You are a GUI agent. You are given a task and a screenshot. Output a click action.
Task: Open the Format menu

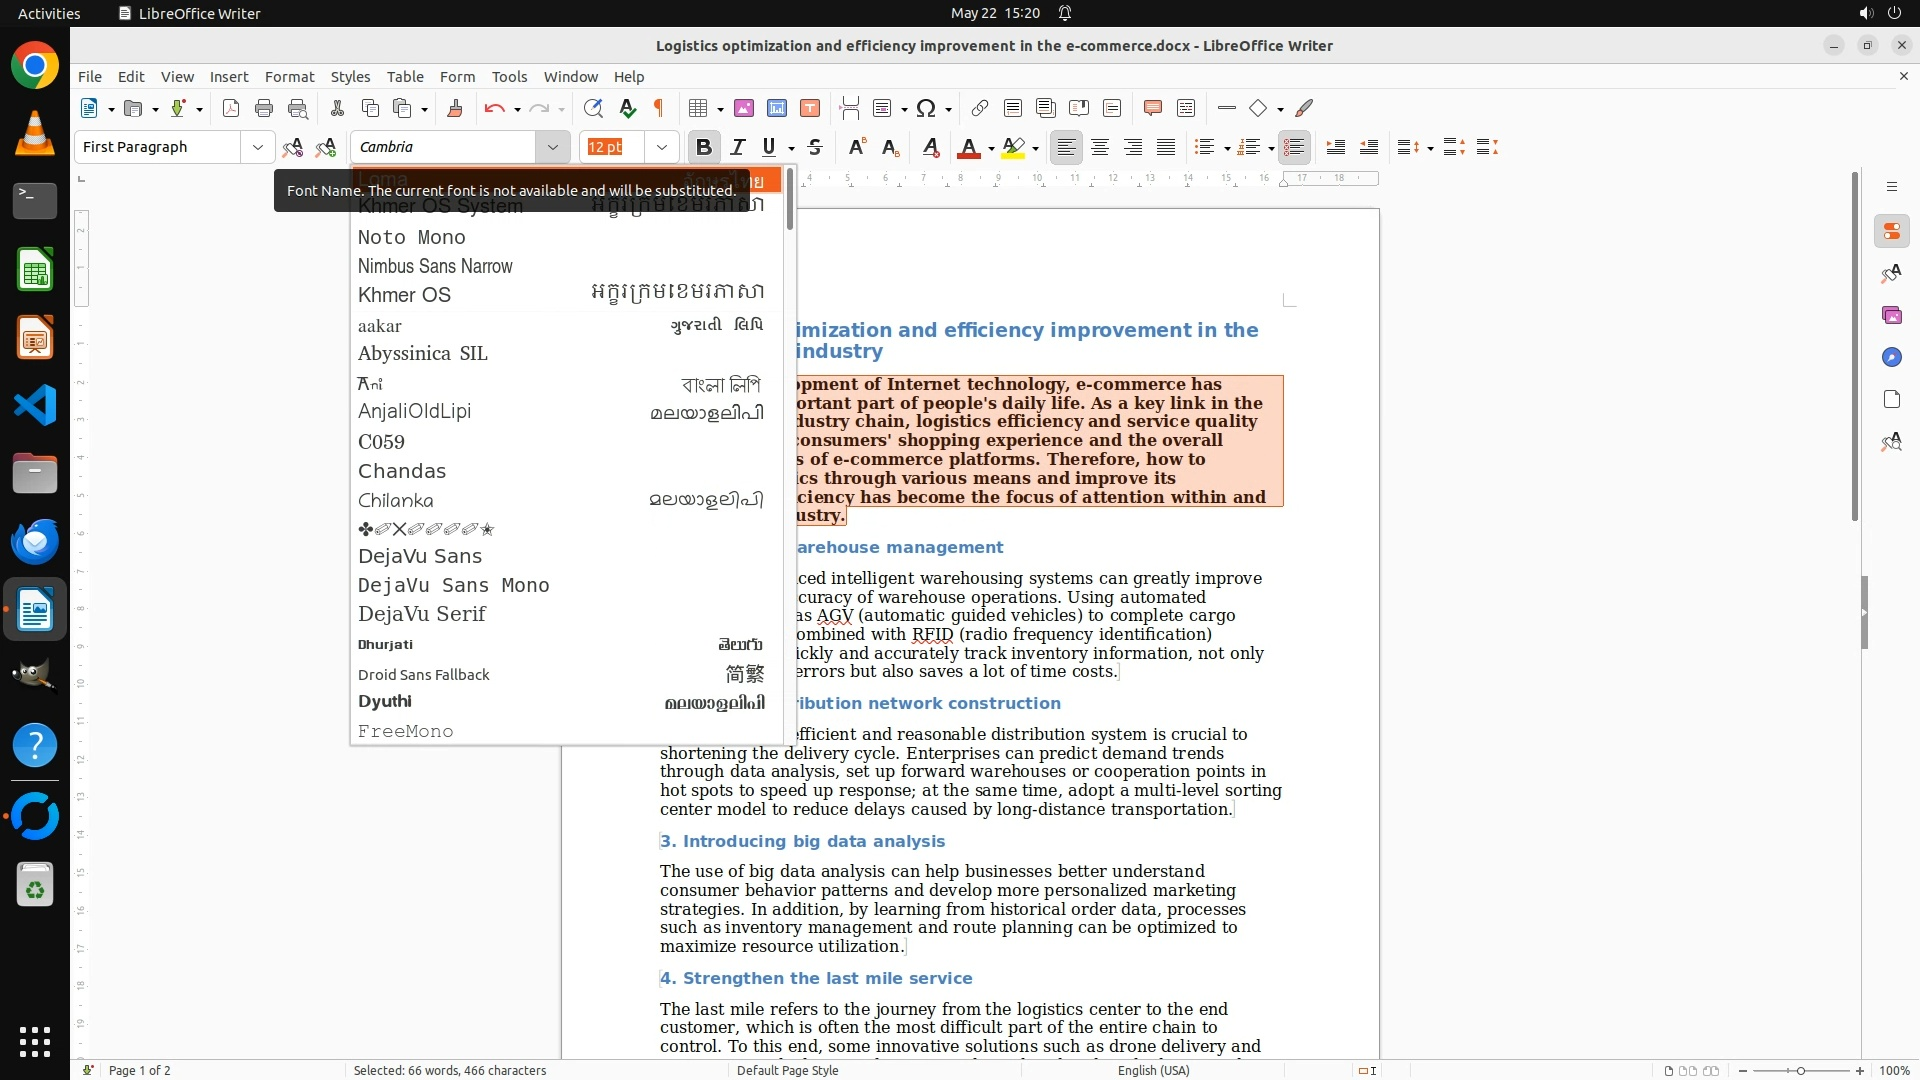(289, 77)
